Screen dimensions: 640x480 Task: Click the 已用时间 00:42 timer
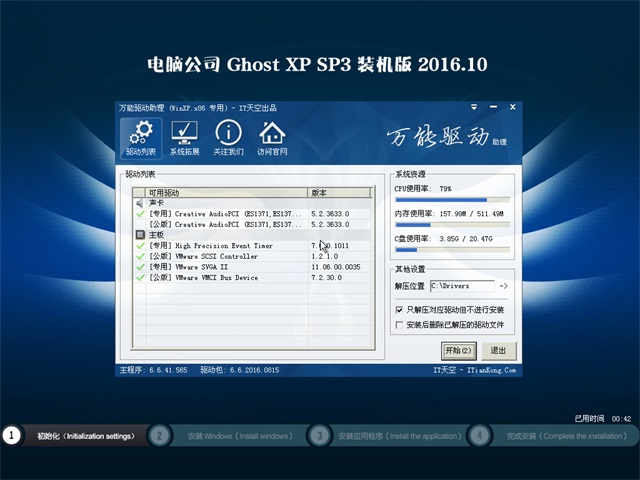[x=603, y=418]
